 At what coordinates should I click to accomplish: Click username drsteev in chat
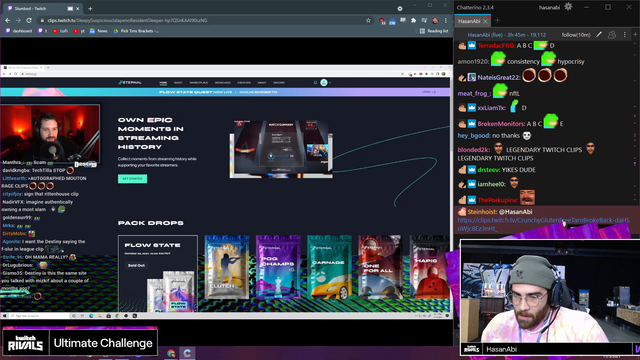point(488,170)
